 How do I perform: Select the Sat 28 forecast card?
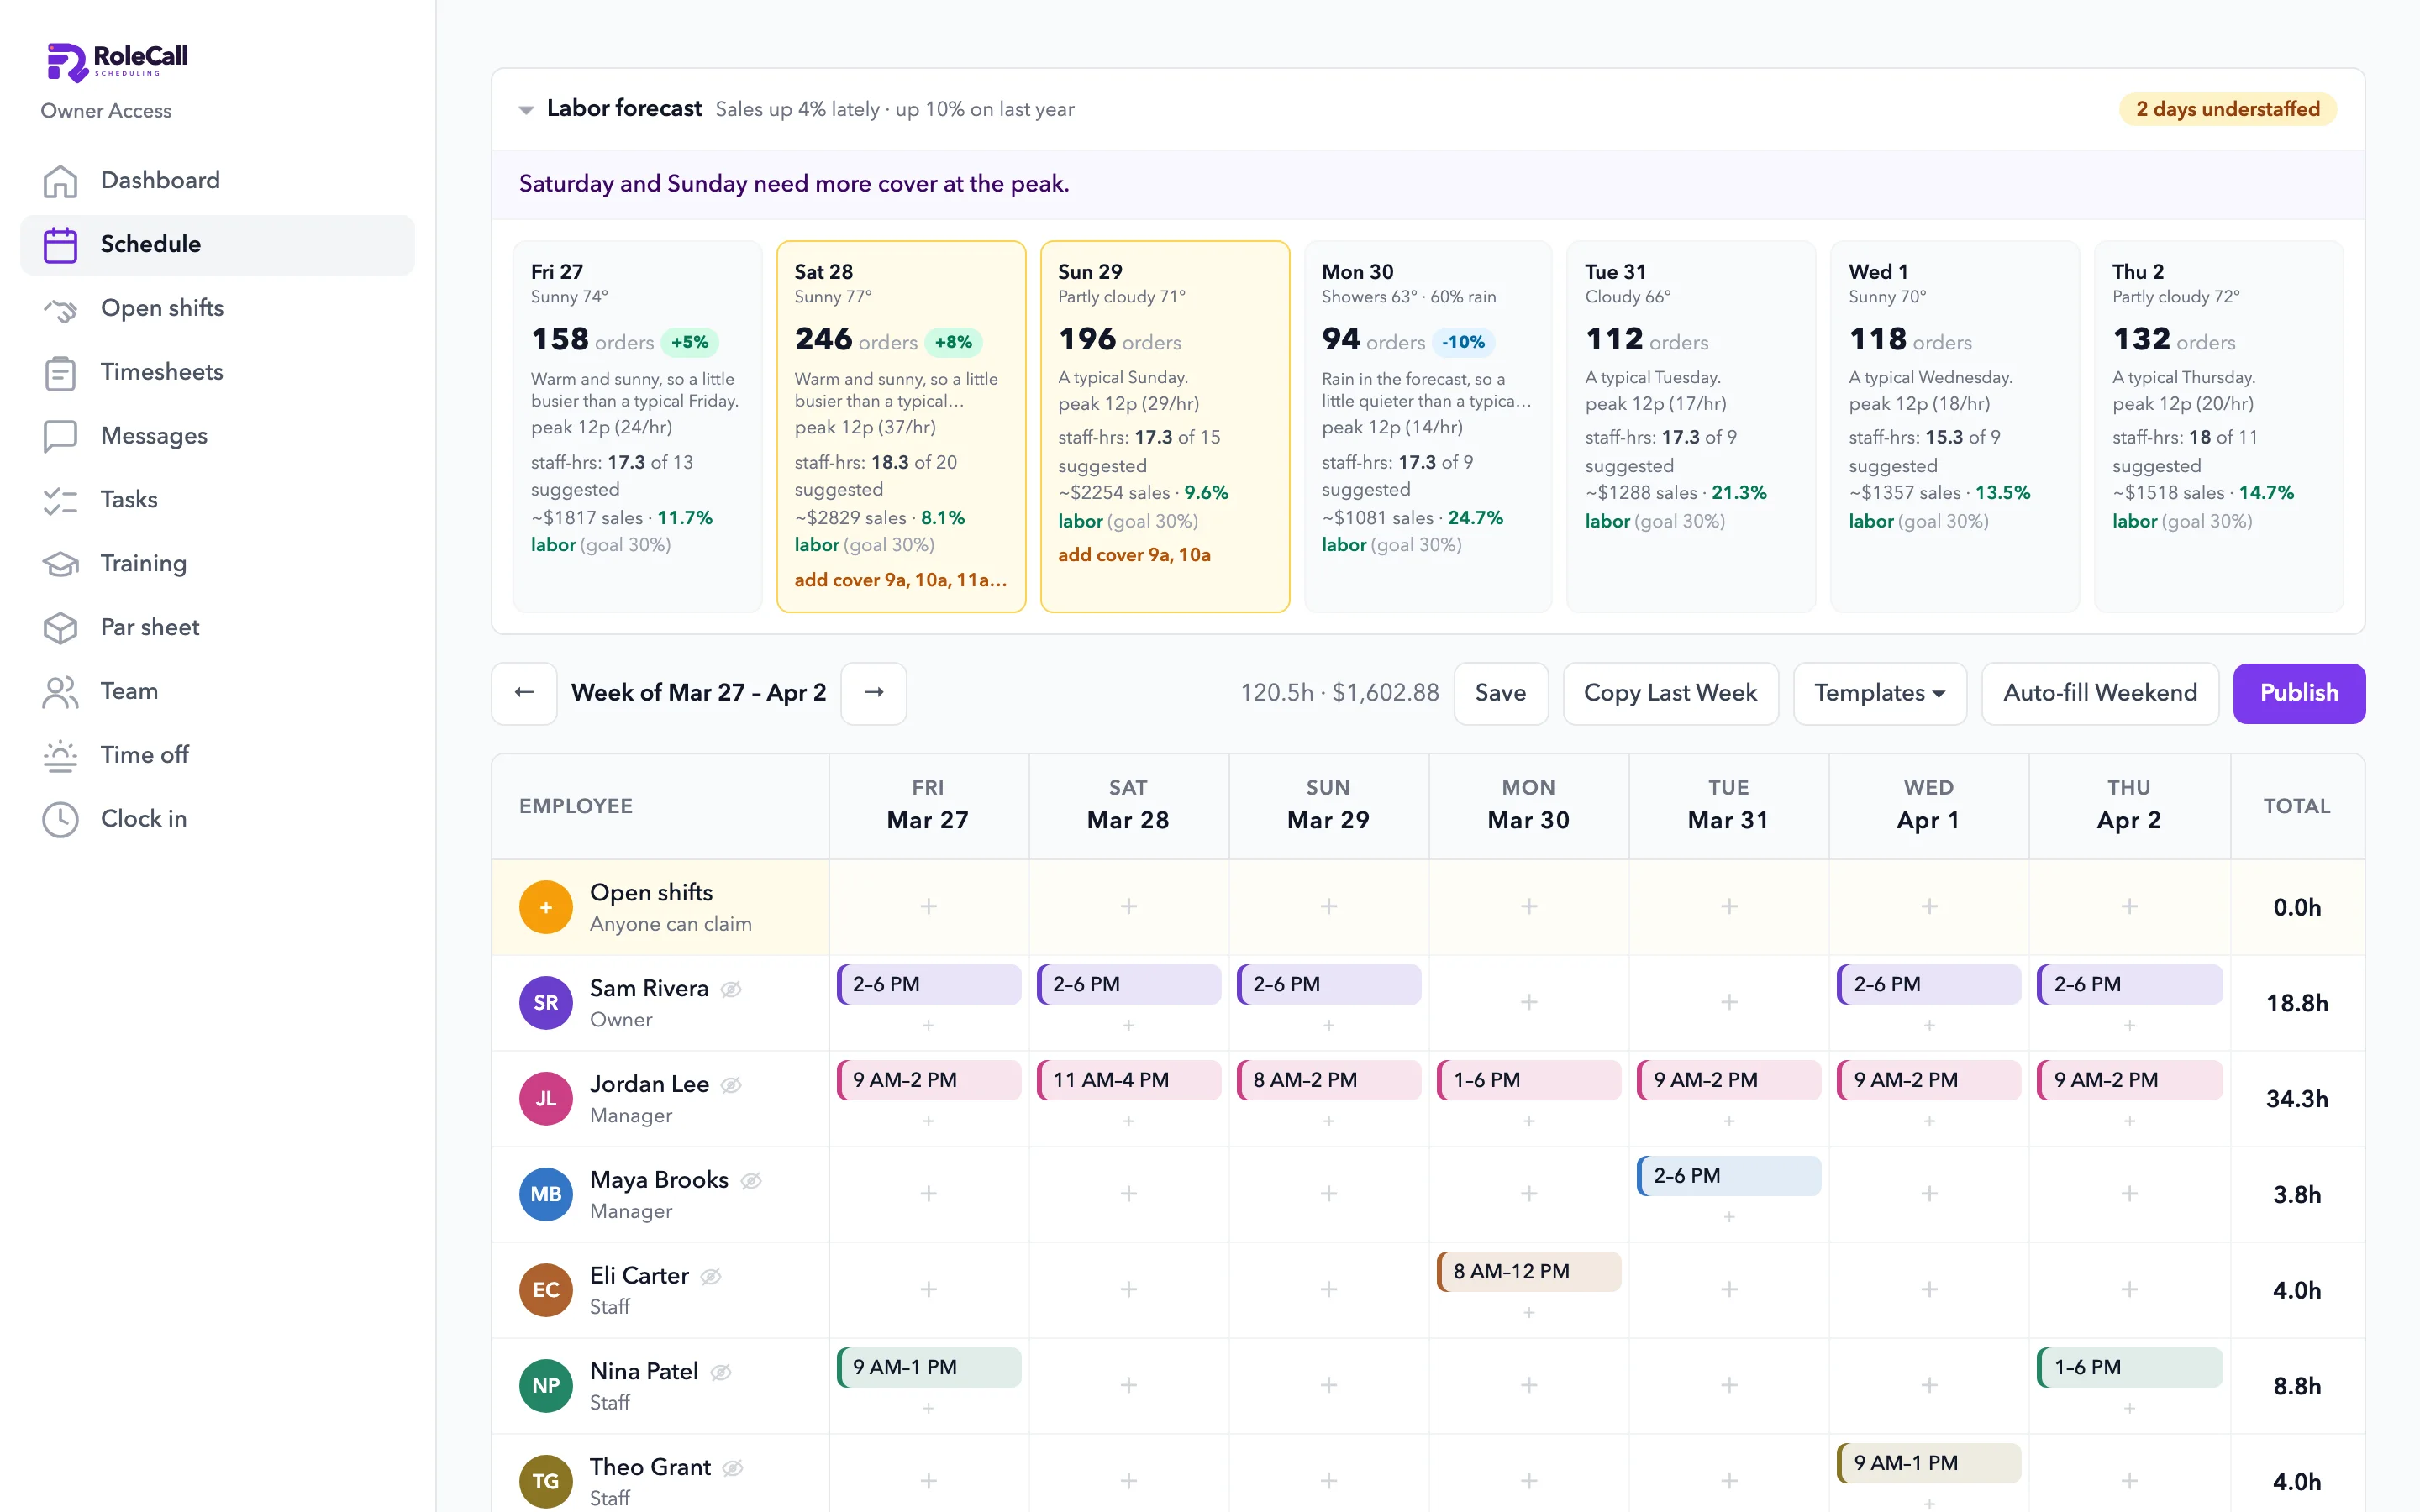[x=901, y=426]
